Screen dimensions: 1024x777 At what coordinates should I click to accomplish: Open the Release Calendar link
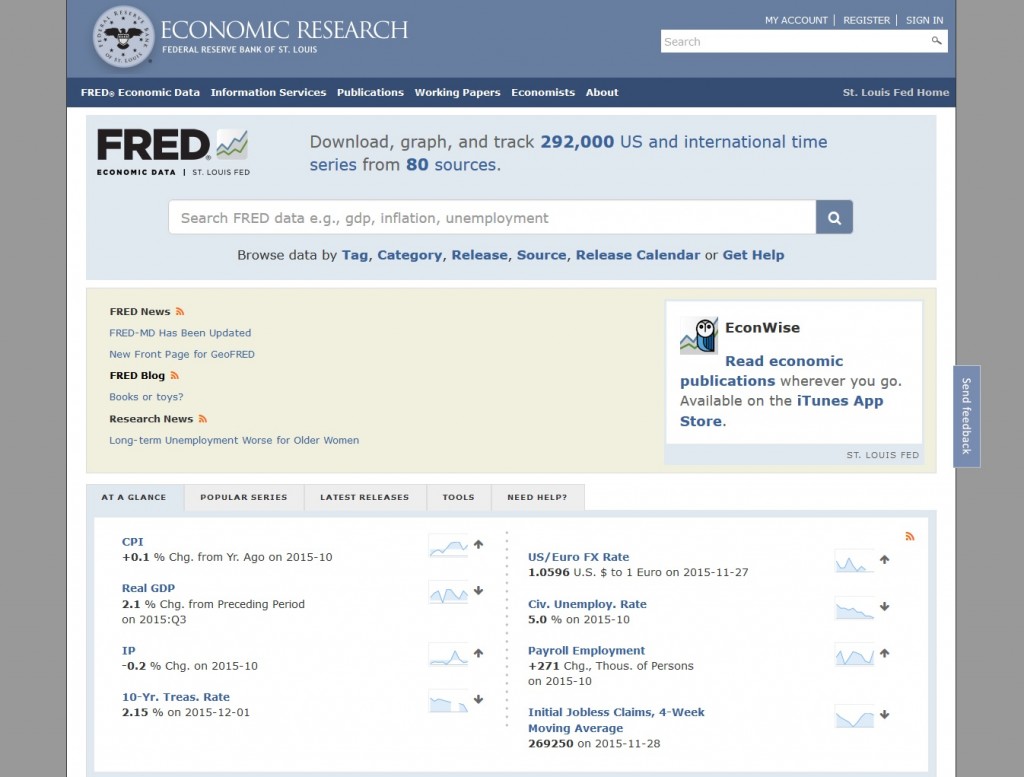pos(637,255)
